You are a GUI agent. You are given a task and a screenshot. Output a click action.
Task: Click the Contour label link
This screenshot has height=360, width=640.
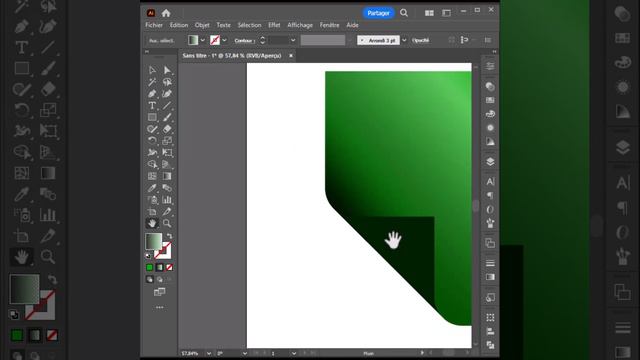244,40
